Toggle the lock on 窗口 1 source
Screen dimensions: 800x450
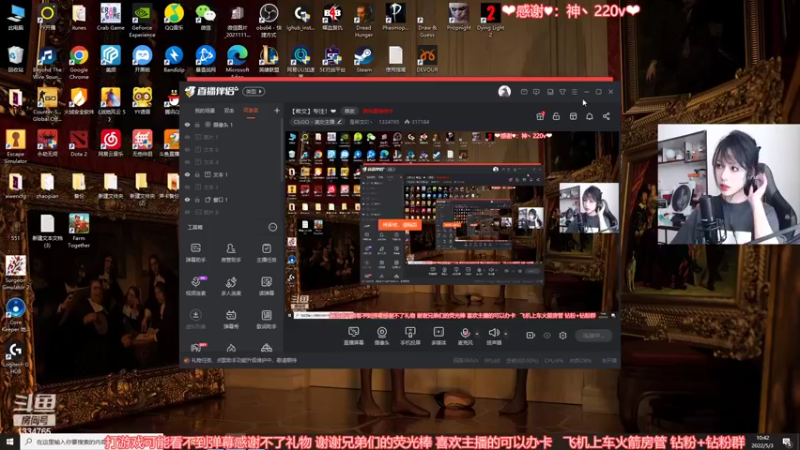pos(197,199)
